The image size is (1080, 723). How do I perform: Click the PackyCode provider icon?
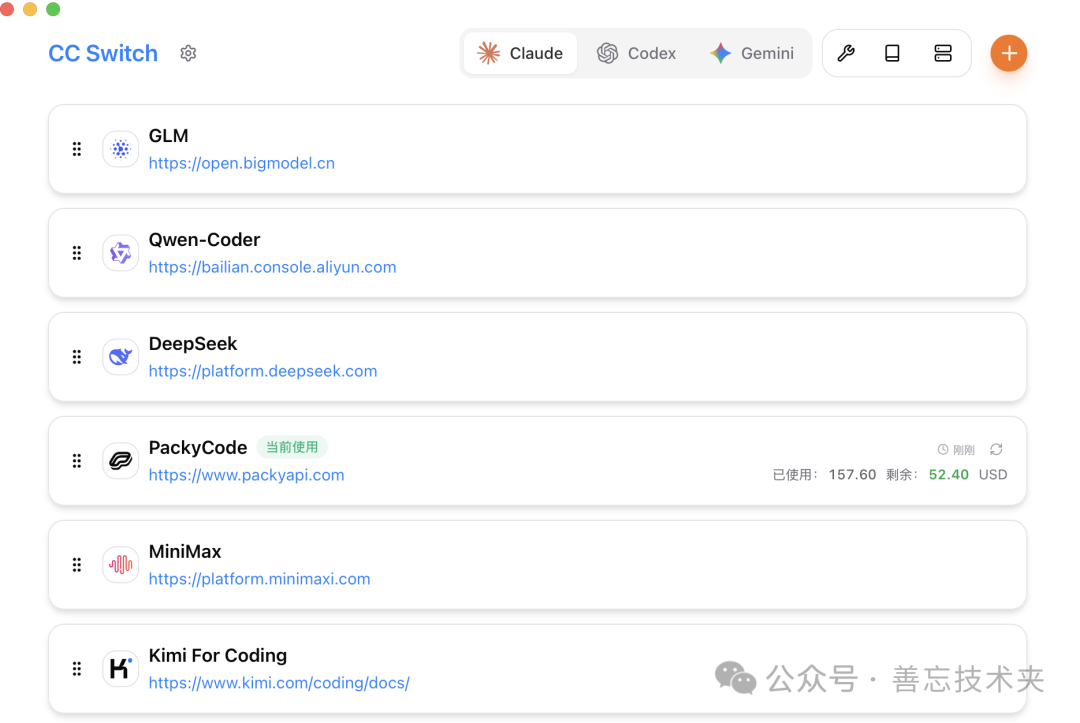[x=120, y=460]
